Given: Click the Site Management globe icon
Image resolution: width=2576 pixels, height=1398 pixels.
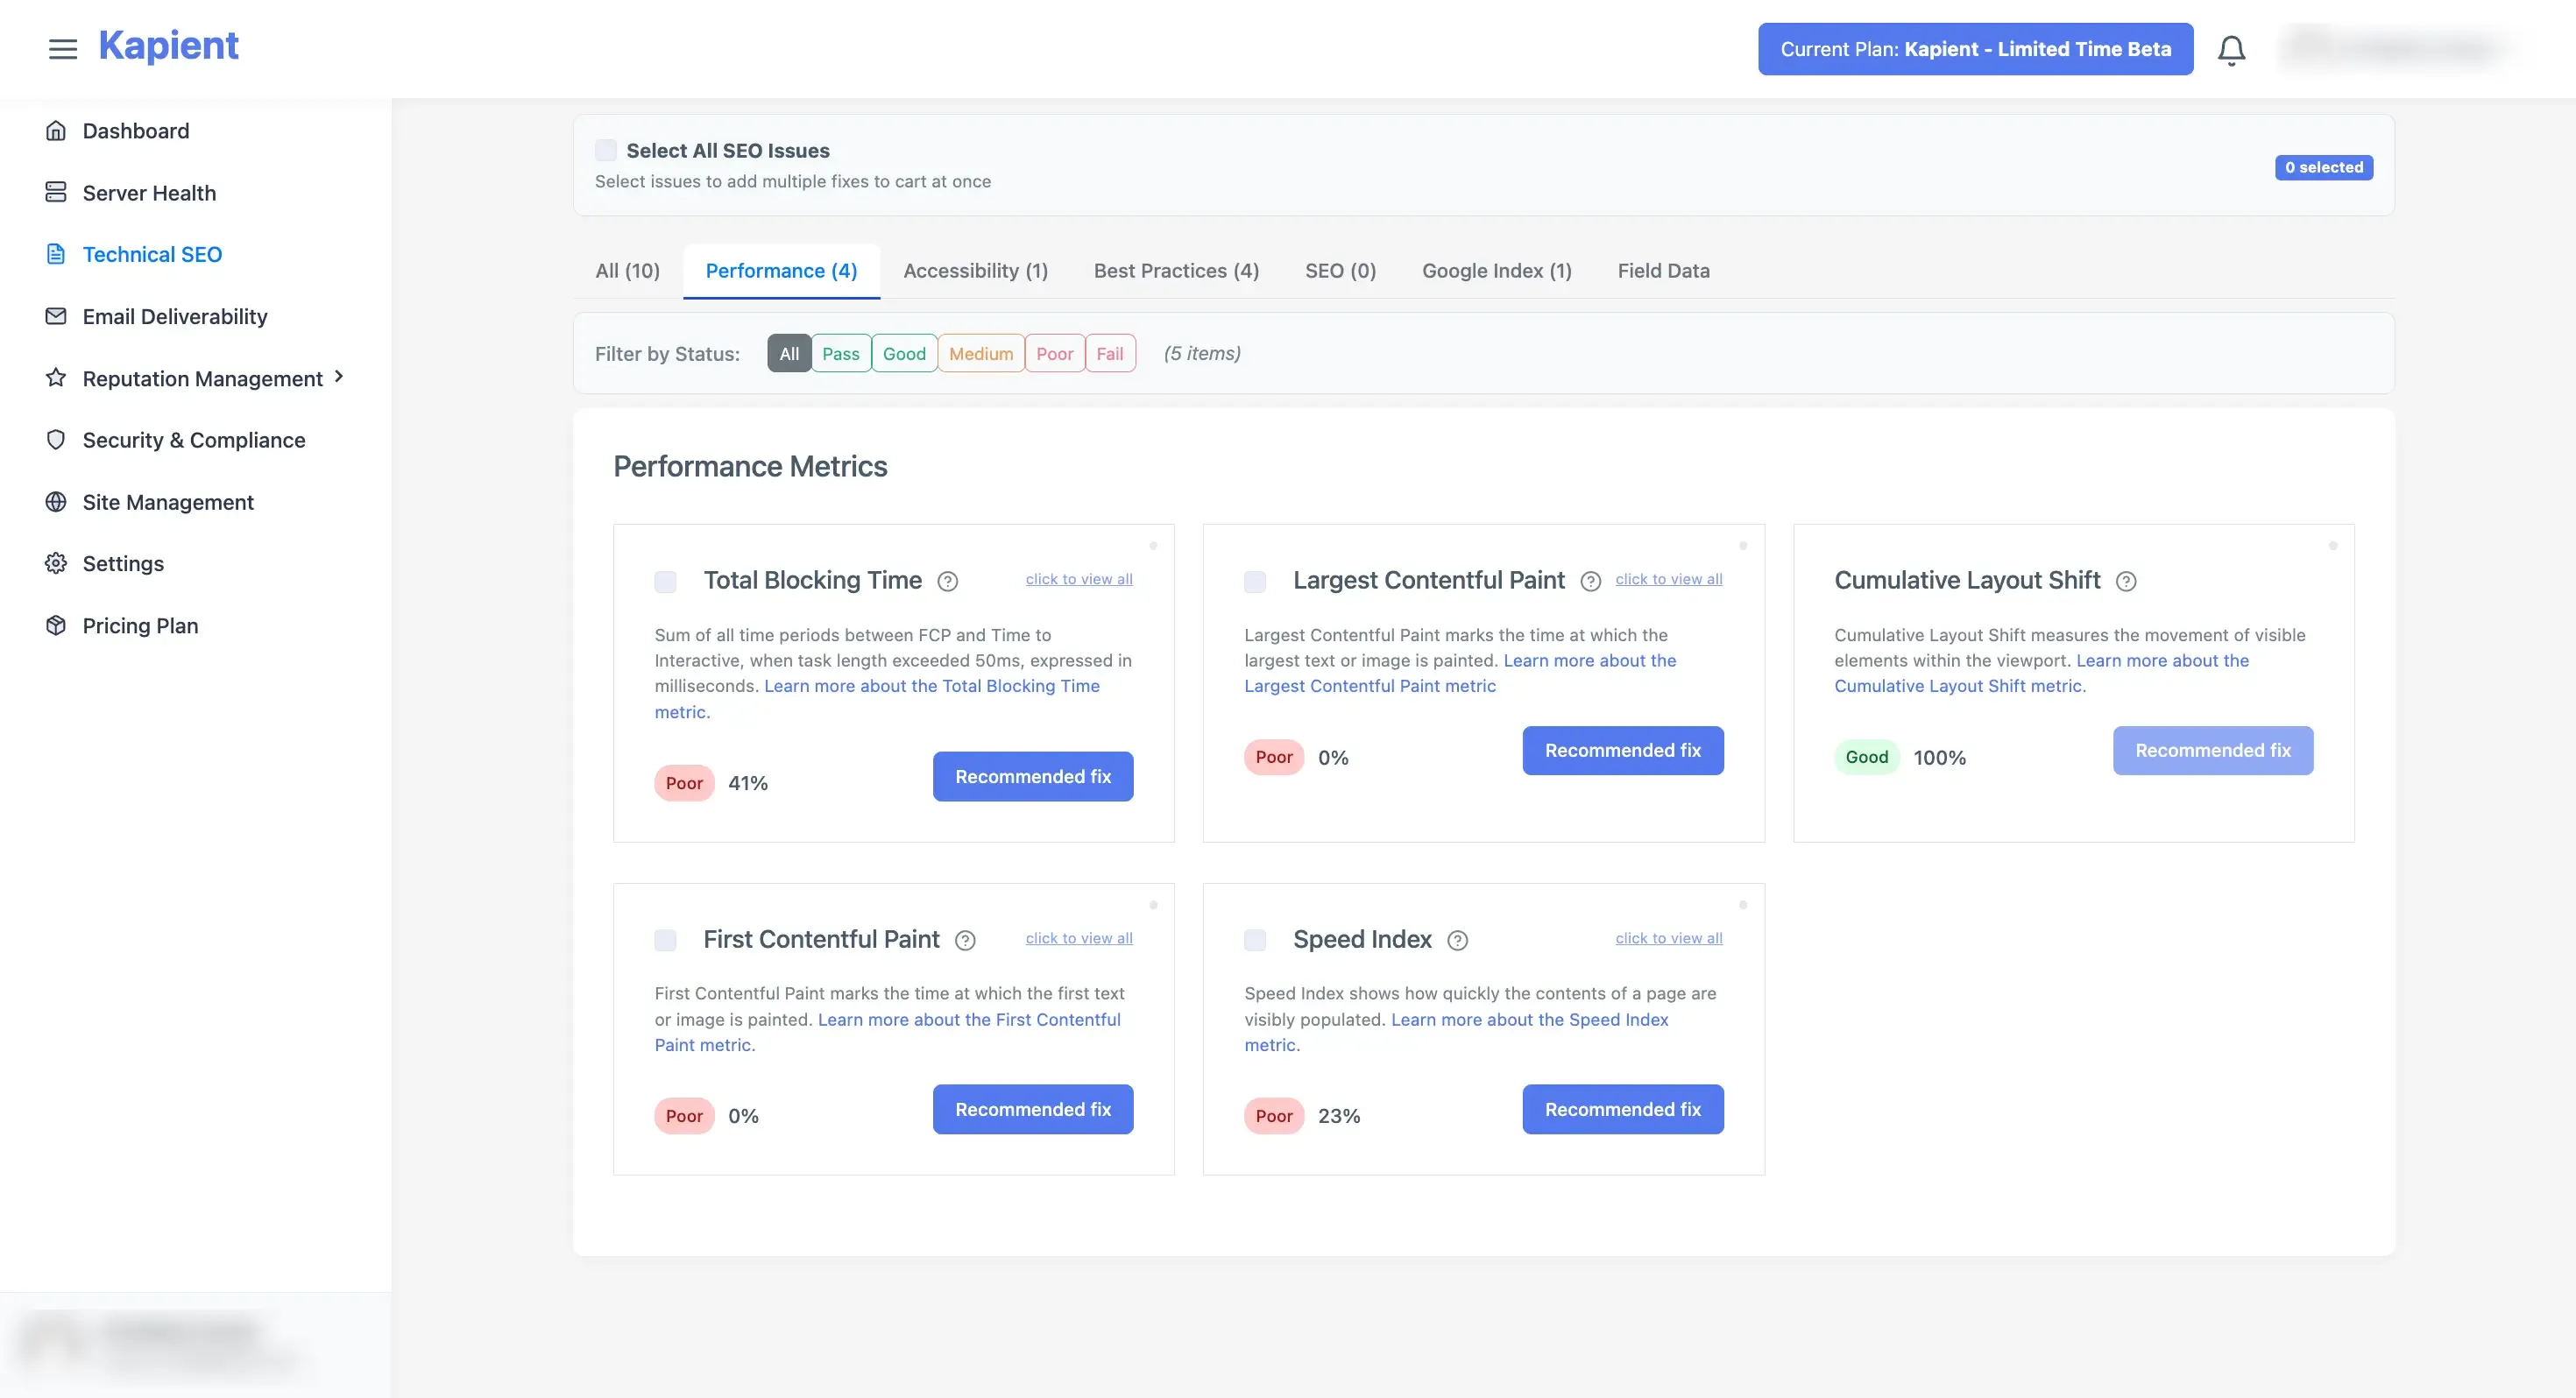Looking at the screenshot, I should click(x=56, y=502).
